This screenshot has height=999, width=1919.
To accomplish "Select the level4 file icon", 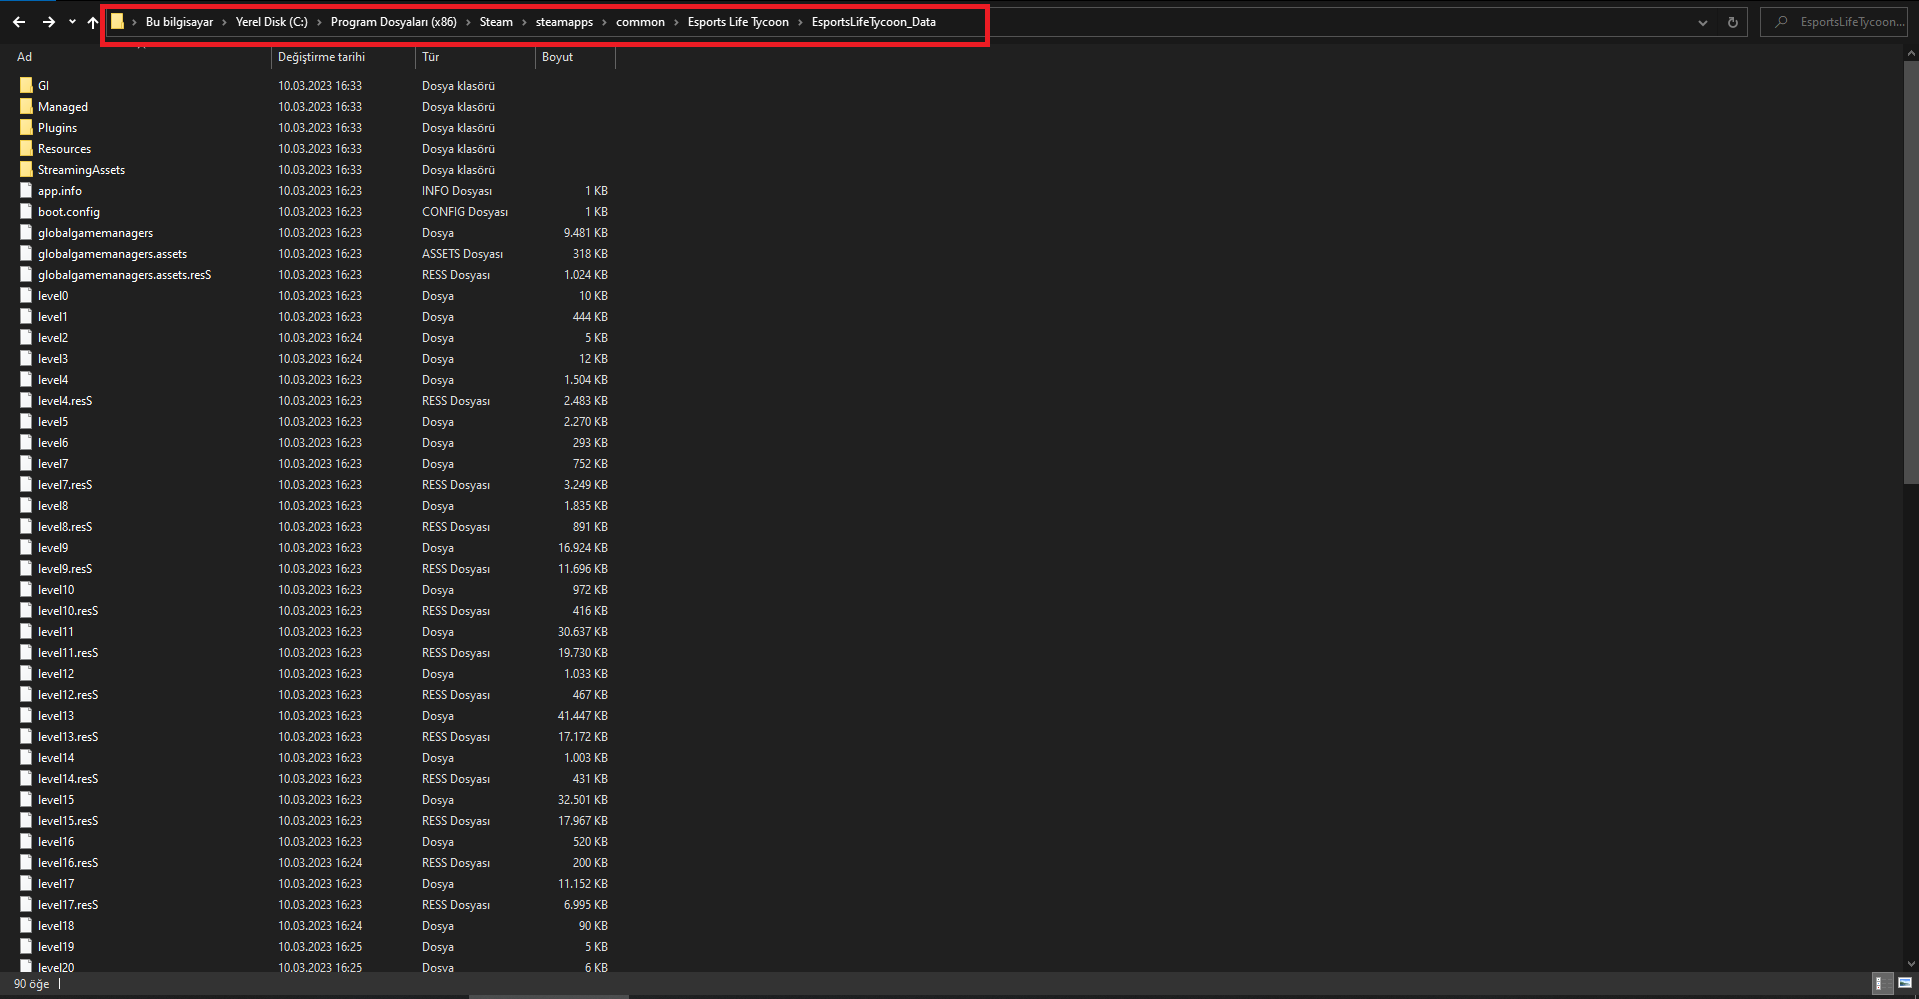I will 26,379.
